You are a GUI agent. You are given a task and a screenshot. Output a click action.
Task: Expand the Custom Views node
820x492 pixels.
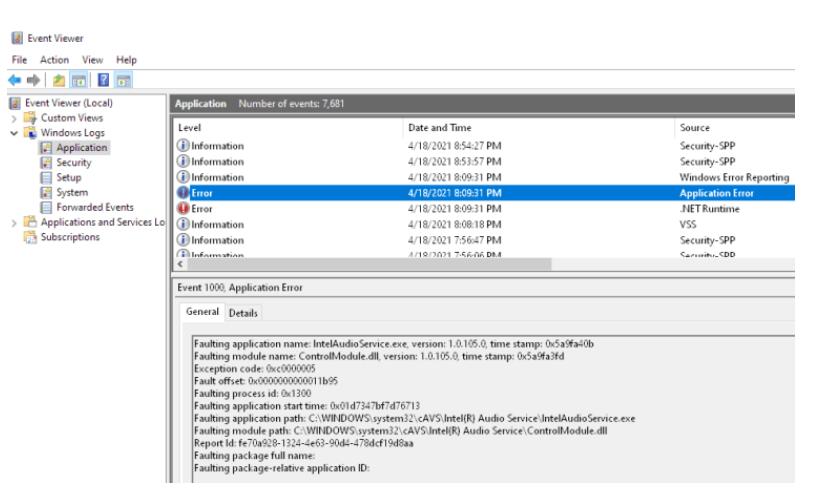click(11, 118)
